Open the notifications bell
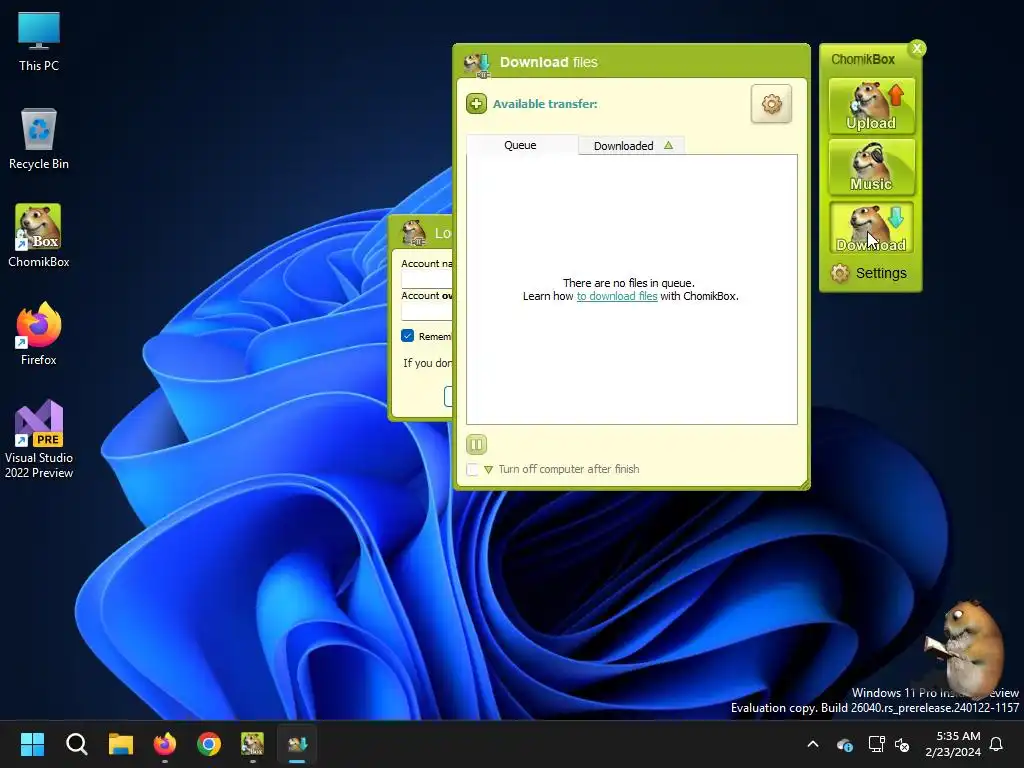Image resolution: width=1024 pixels, height=768 pixels. pyautogui.click(x=997, y=744)
